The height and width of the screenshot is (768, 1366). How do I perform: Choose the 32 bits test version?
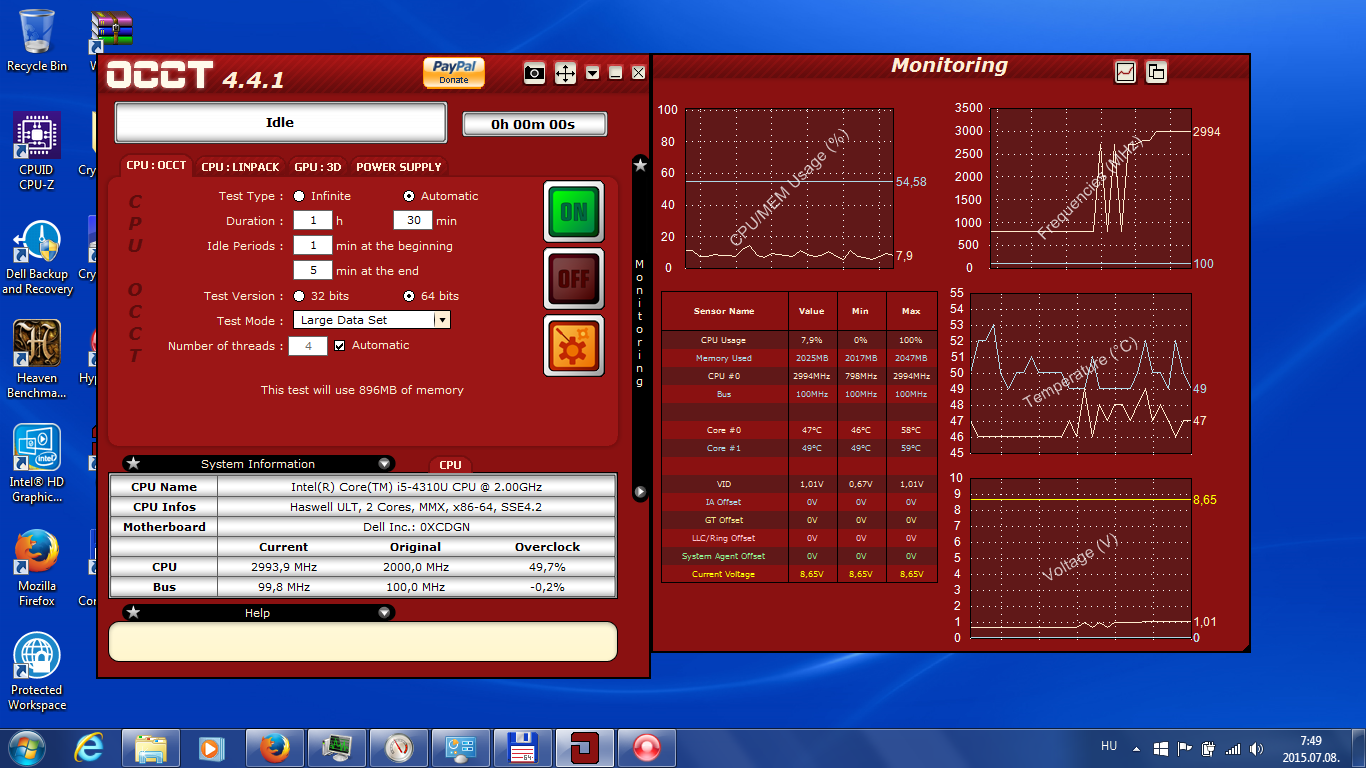tap(299, 296)
